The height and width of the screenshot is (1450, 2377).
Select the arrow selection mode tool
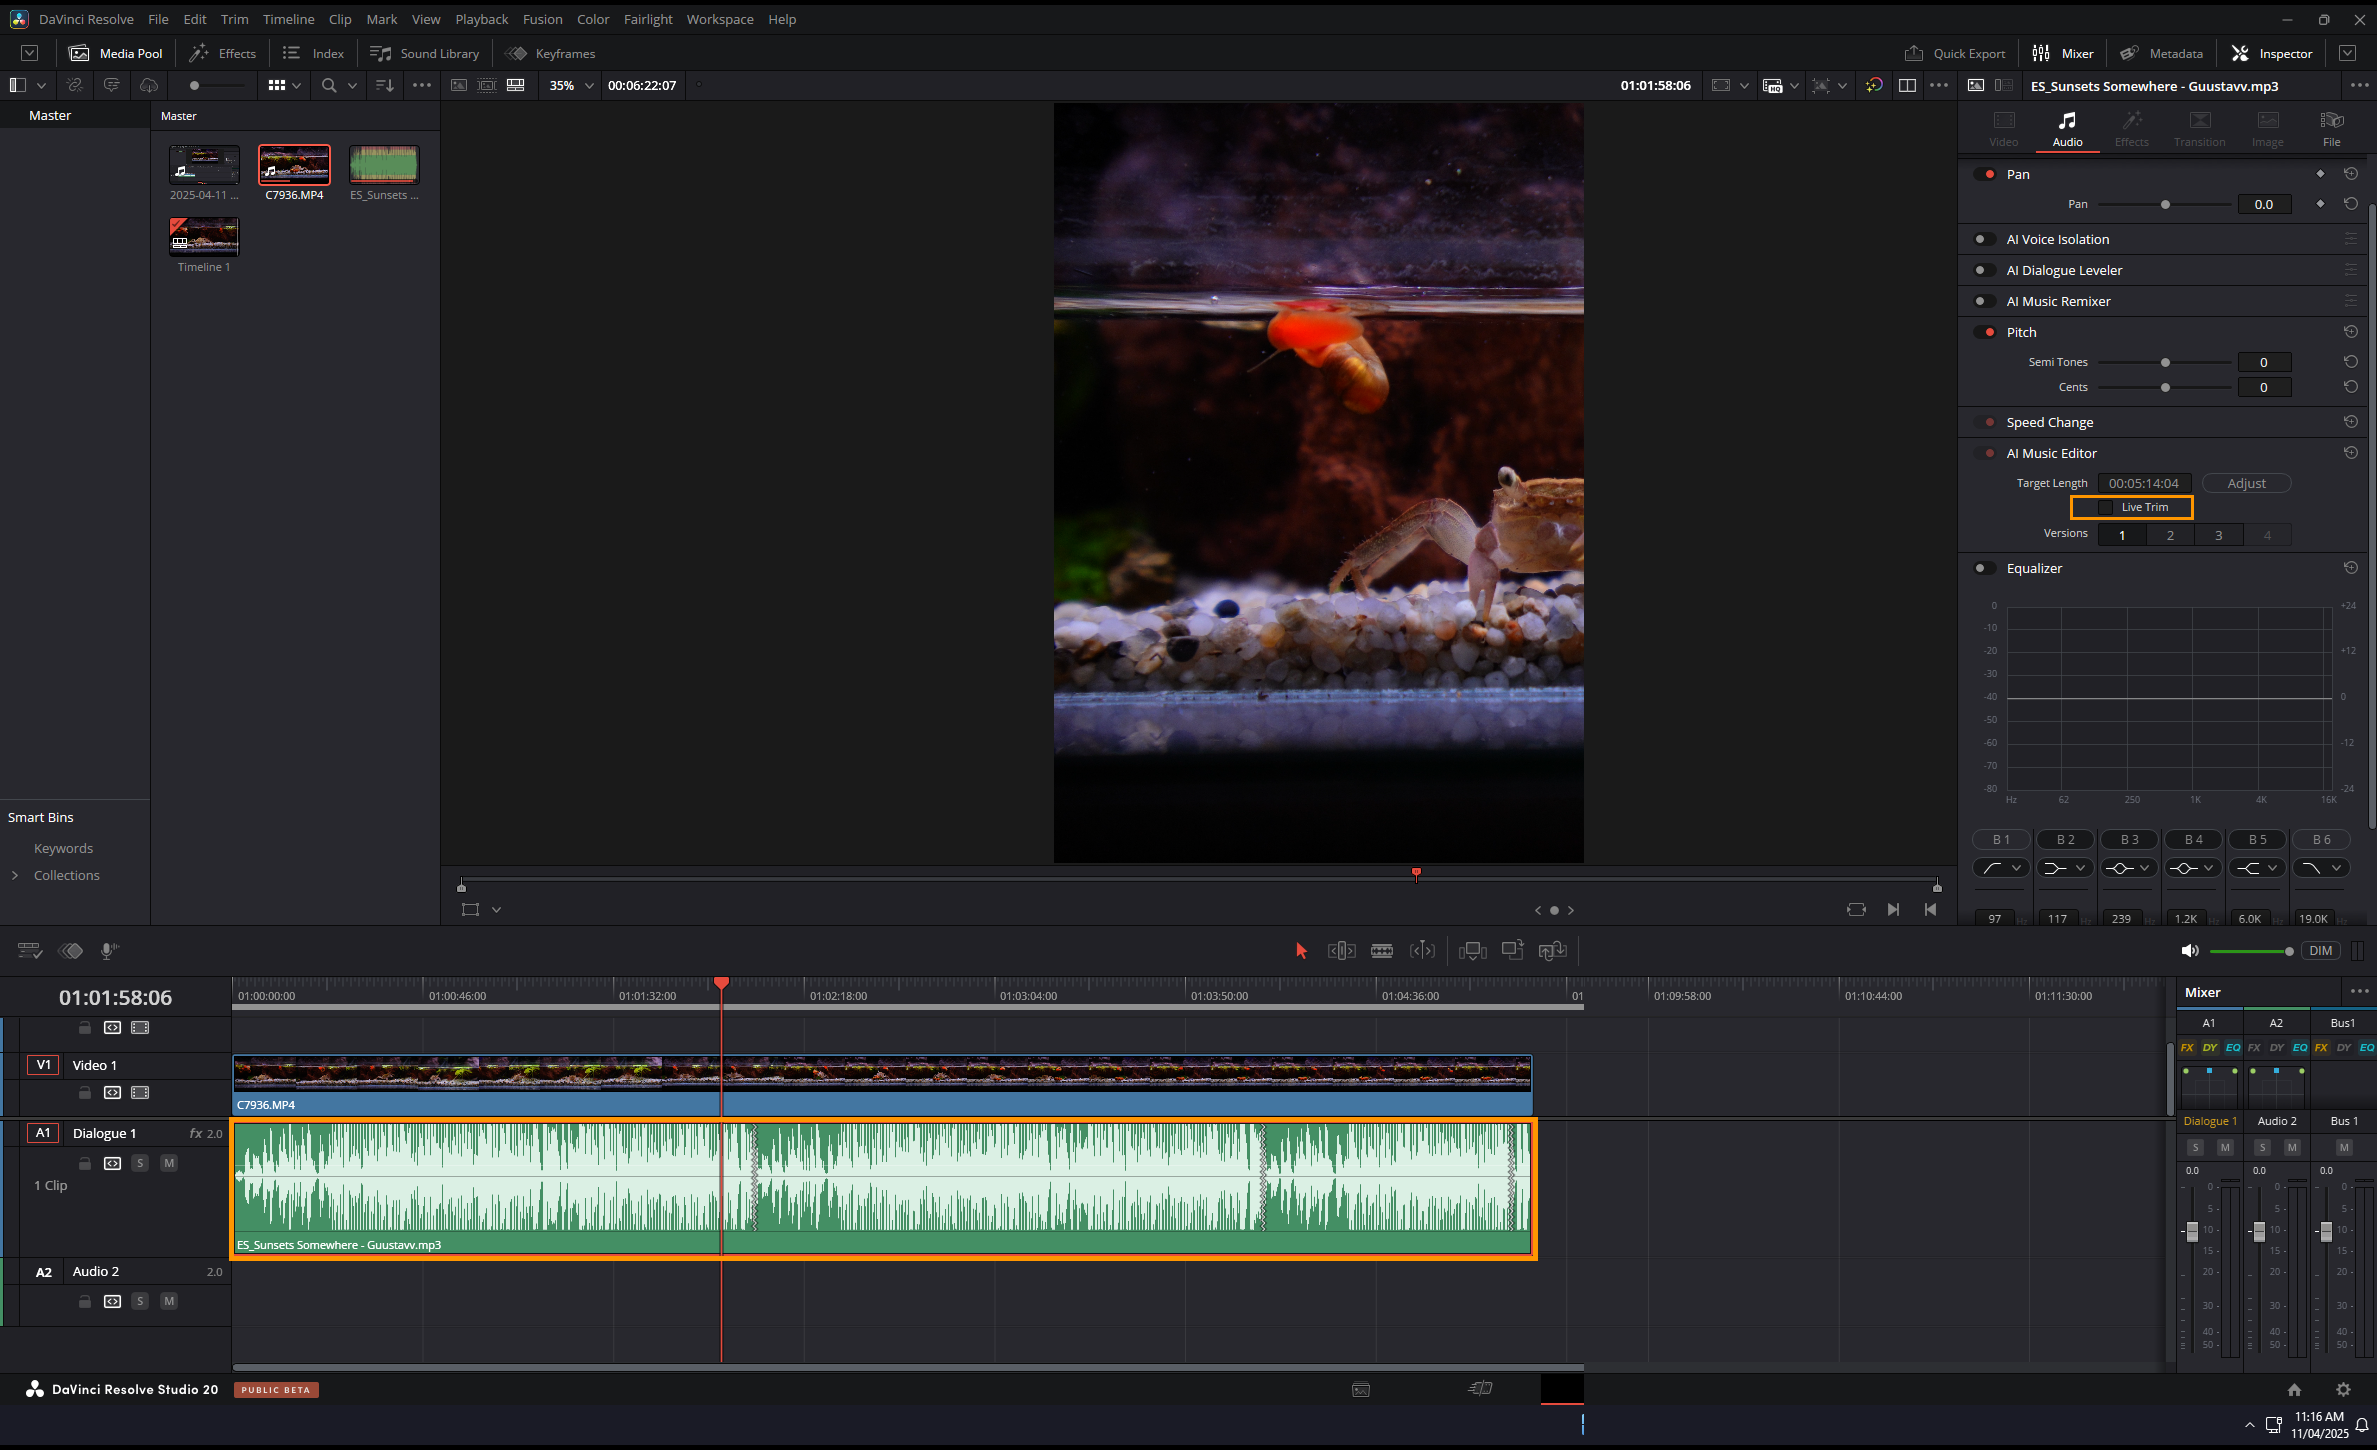(x=1301, y=951)
